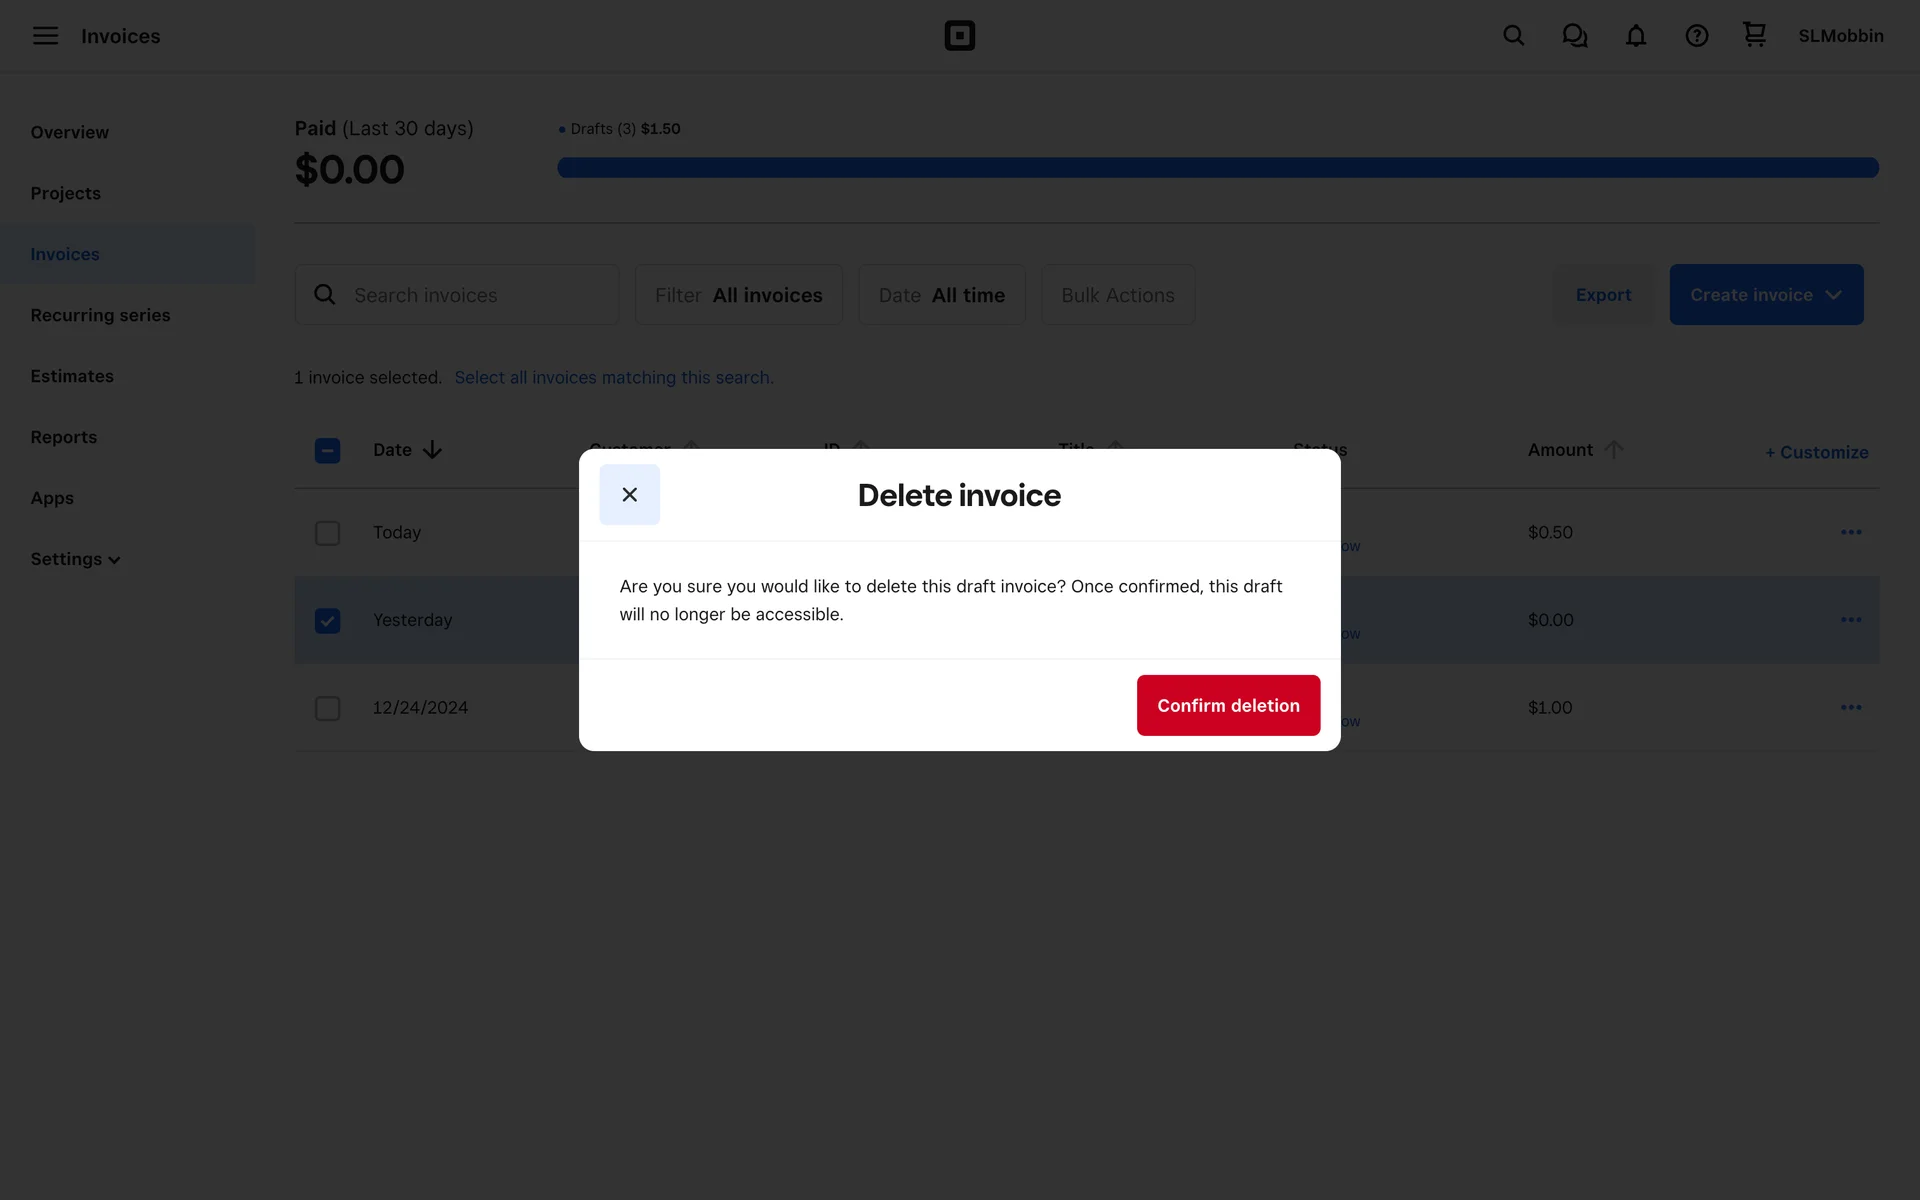Click the Square logo in header

click(x=959, y=36)
